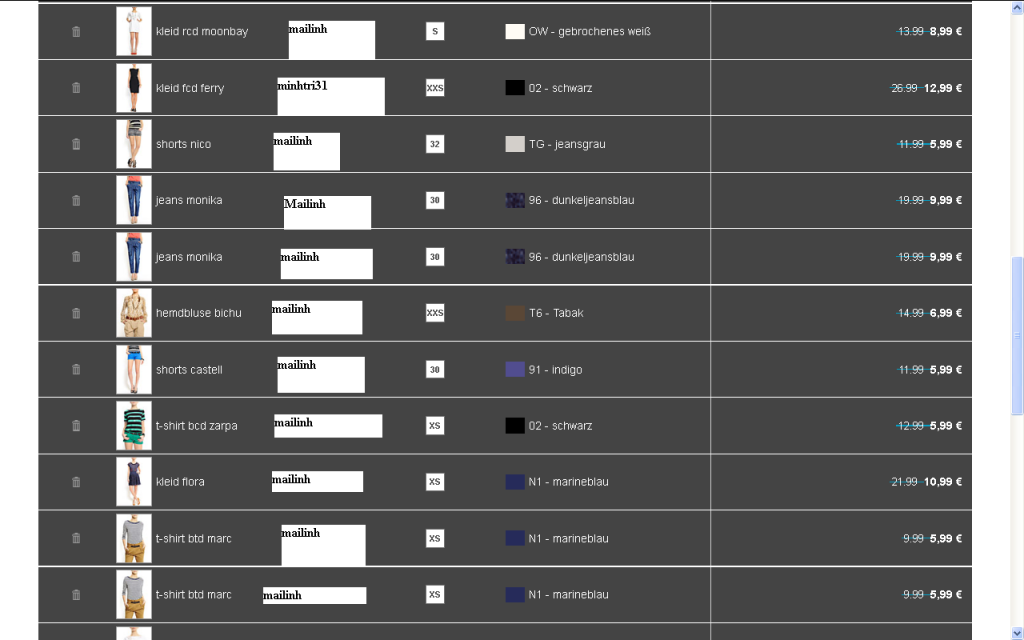
Task: Delete the kleid rcd moonbay item
Action: point(76,32)
